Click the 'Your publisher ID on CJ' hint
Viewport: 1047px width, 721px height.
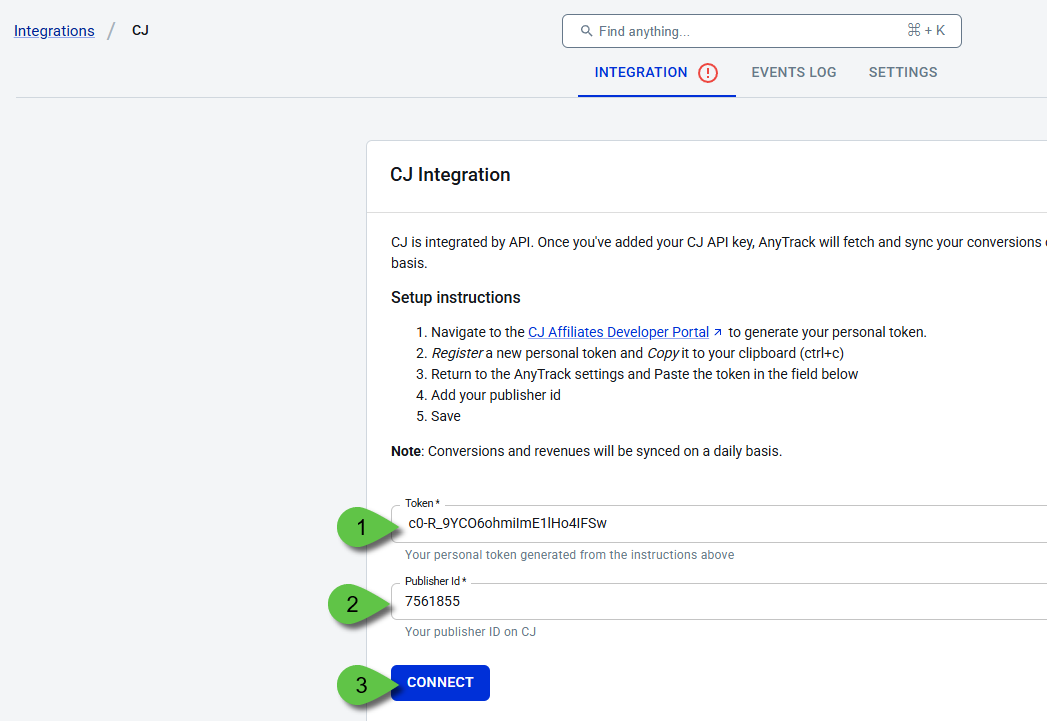[470, 632]
